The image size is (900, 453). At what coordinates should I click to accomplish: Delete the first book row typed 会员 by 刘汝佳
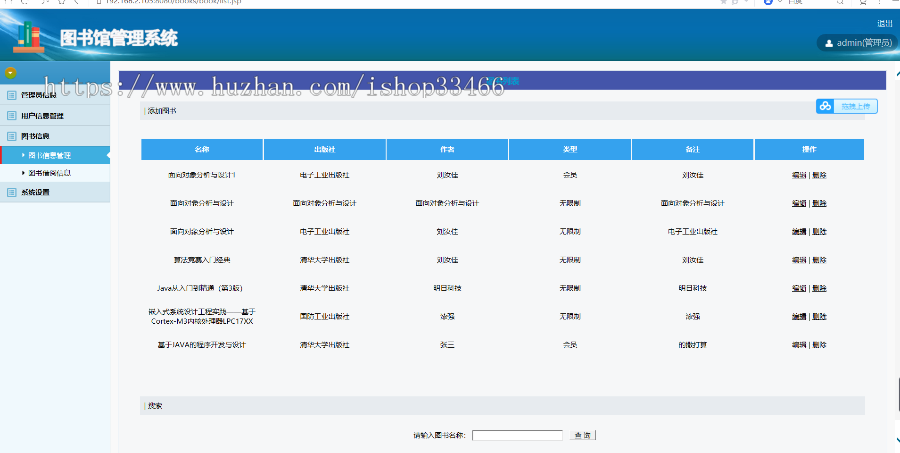click(x=819, y=175)
